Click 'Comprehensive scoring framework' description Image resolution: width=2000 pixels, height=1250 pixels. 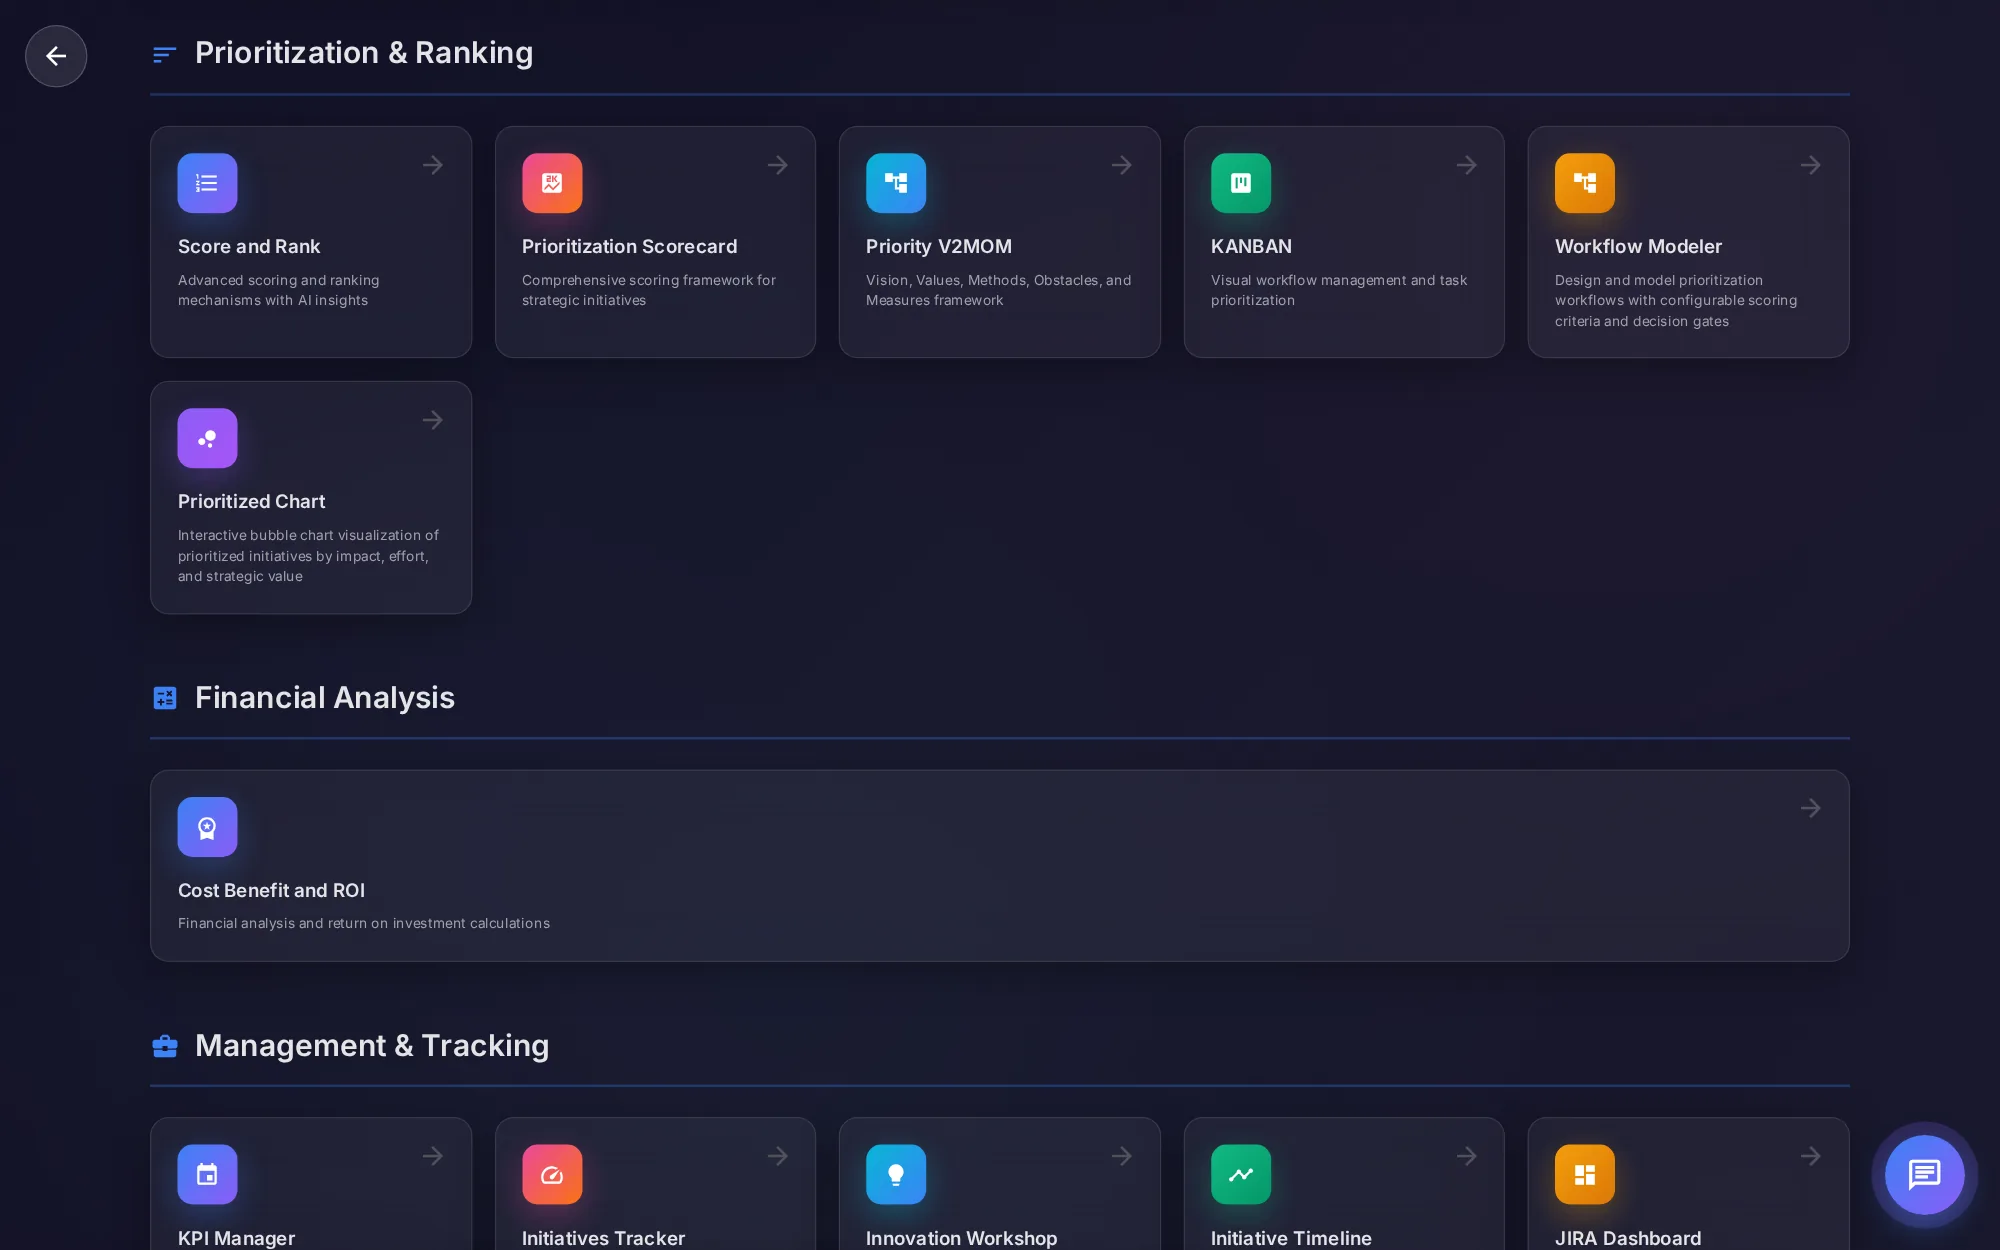tap(648, 290)
